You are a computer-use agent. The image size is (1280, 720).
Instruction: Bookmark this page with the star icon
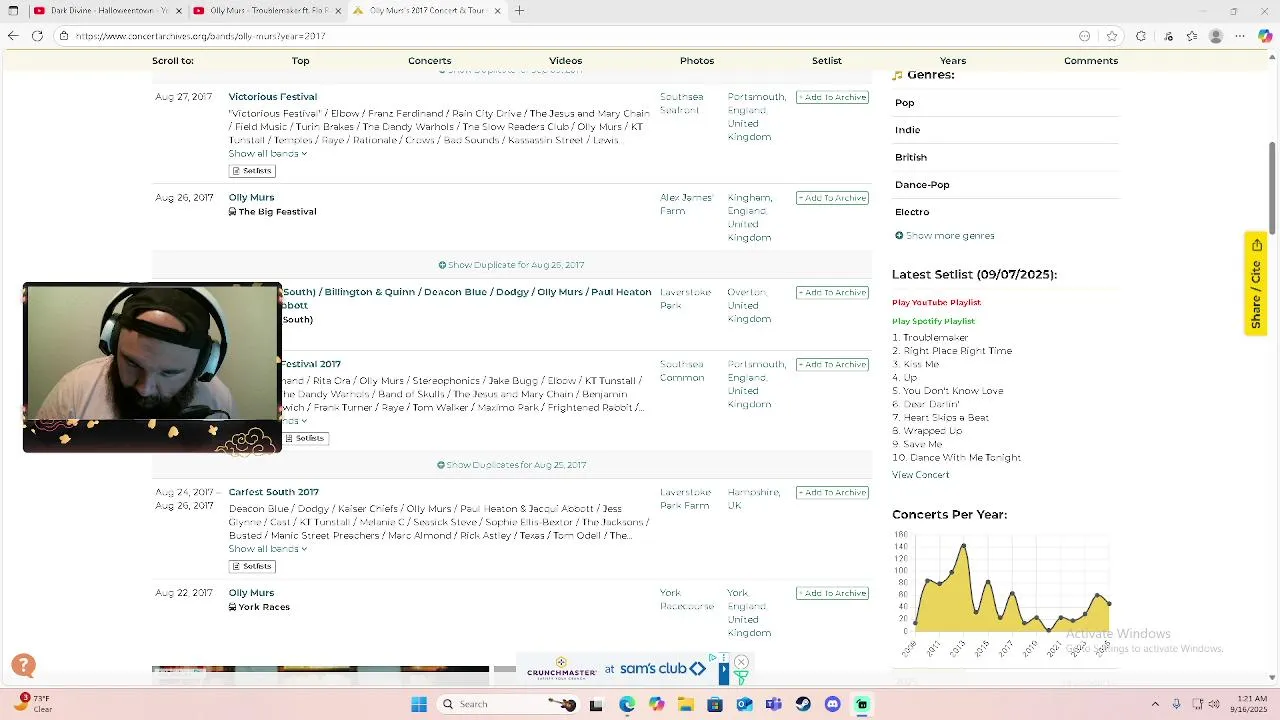(x=1111, y=36)
